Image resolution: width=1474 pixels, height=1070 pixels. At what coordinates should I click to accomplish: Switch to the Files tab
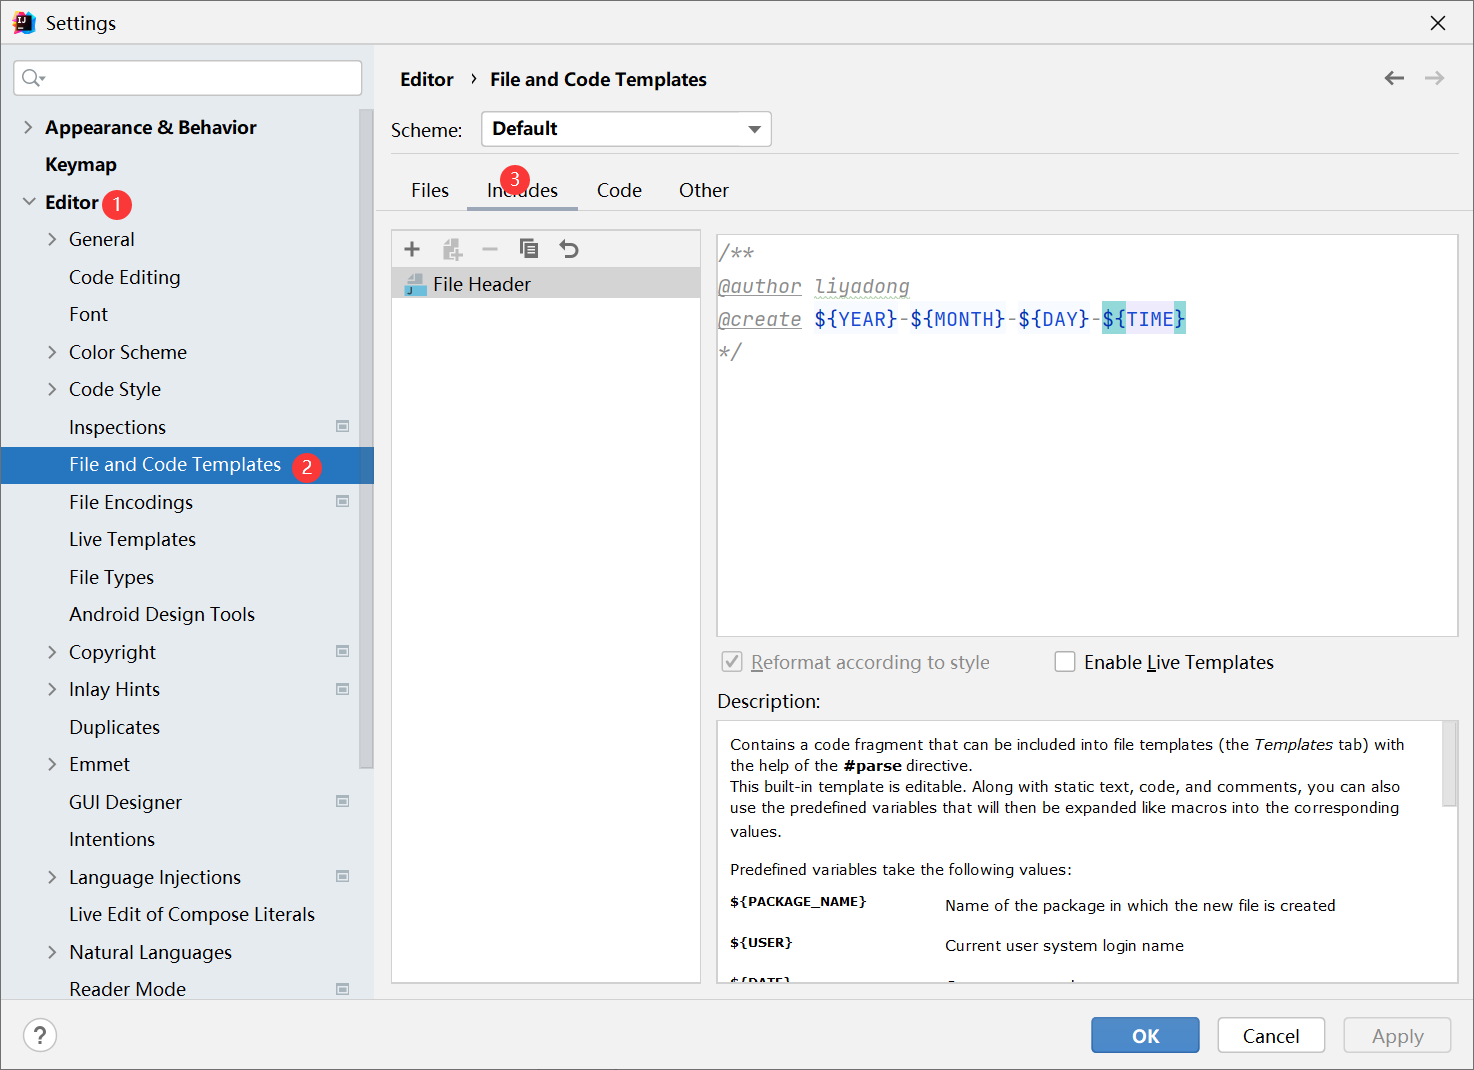pos(430,190)
